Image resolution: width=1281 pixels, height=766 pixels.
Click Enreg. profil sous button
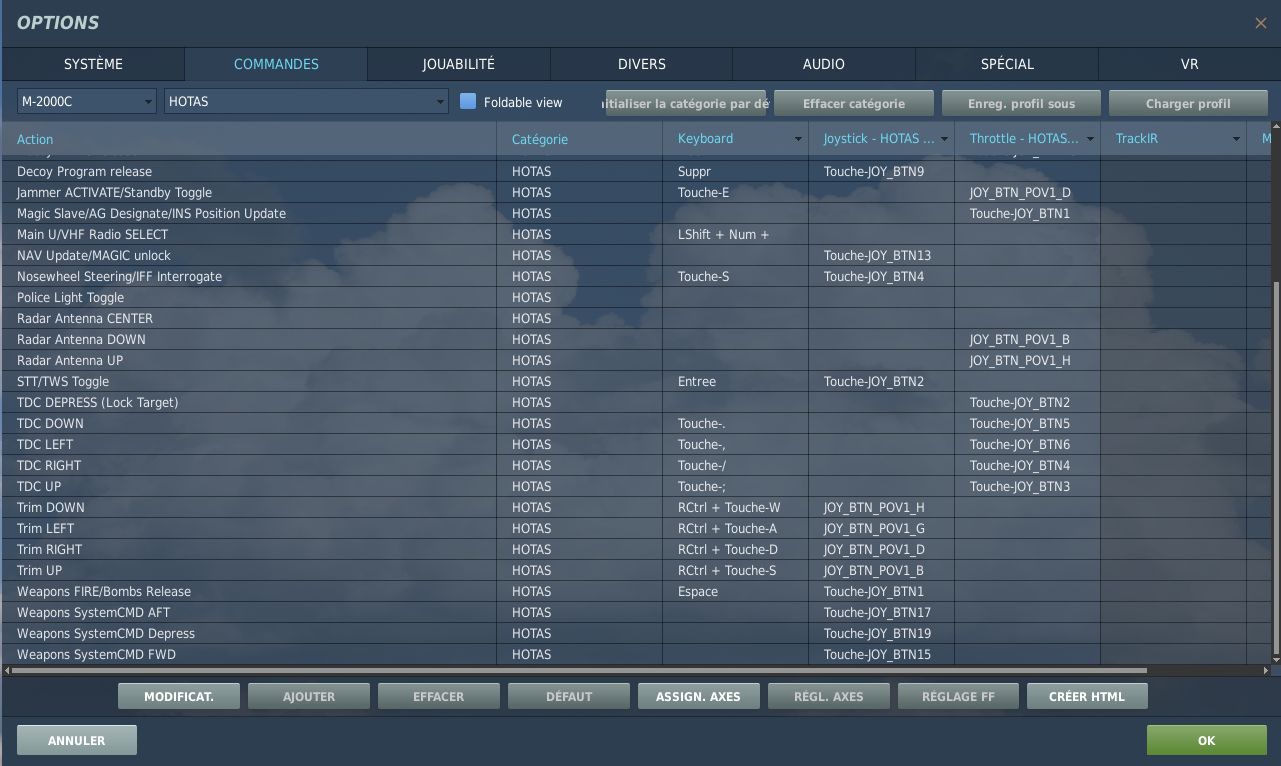point(1021,103)
